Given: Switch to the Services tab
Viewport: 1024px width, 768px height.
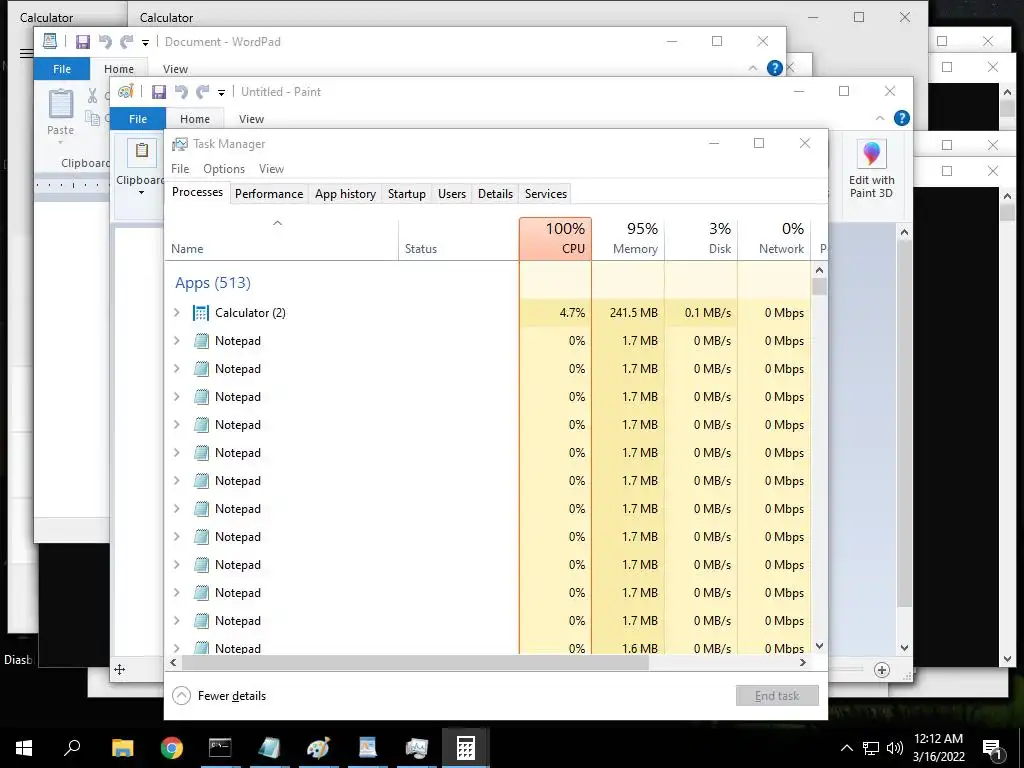Looking at the screenshot, I should coord(546,194).
